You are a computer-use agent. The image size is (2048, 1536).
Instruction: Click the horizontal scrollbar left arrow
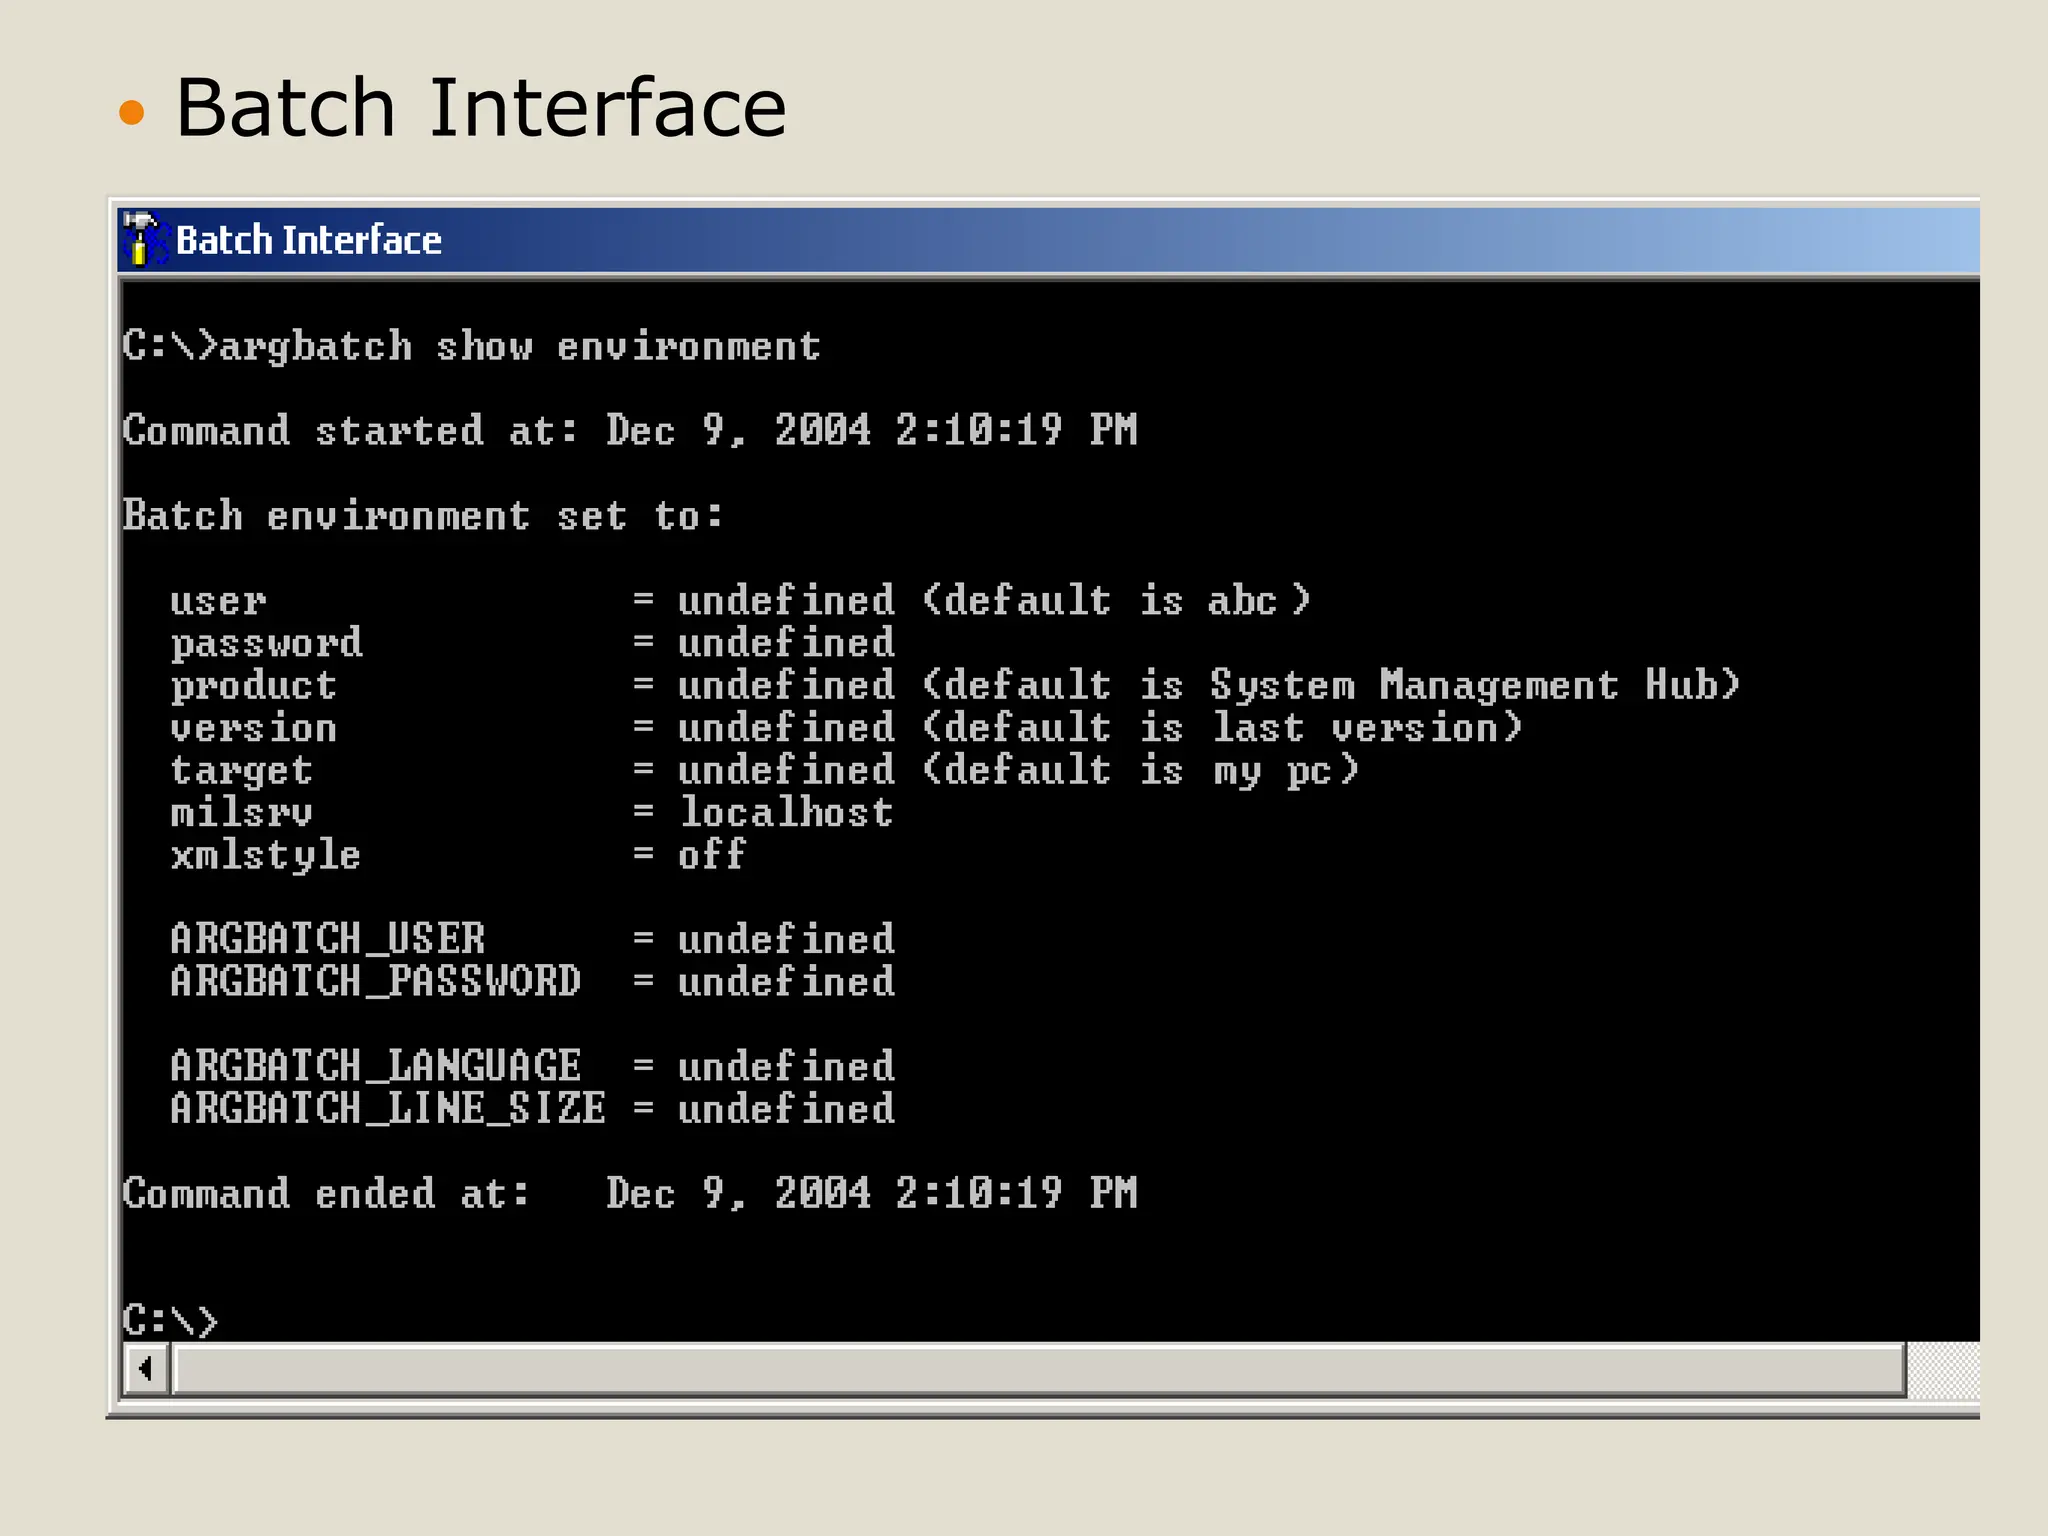pos(147,1368)
